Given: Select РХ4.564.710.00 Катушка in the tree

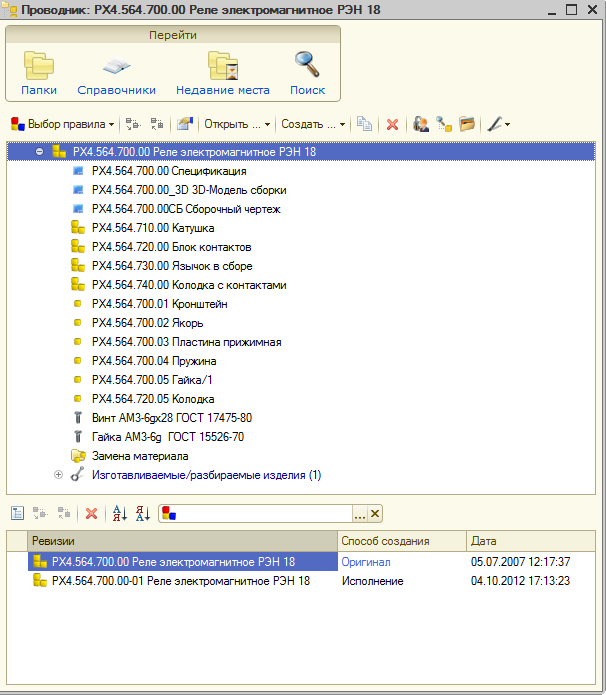Looking at the screenshot, I should pos(152,228).
